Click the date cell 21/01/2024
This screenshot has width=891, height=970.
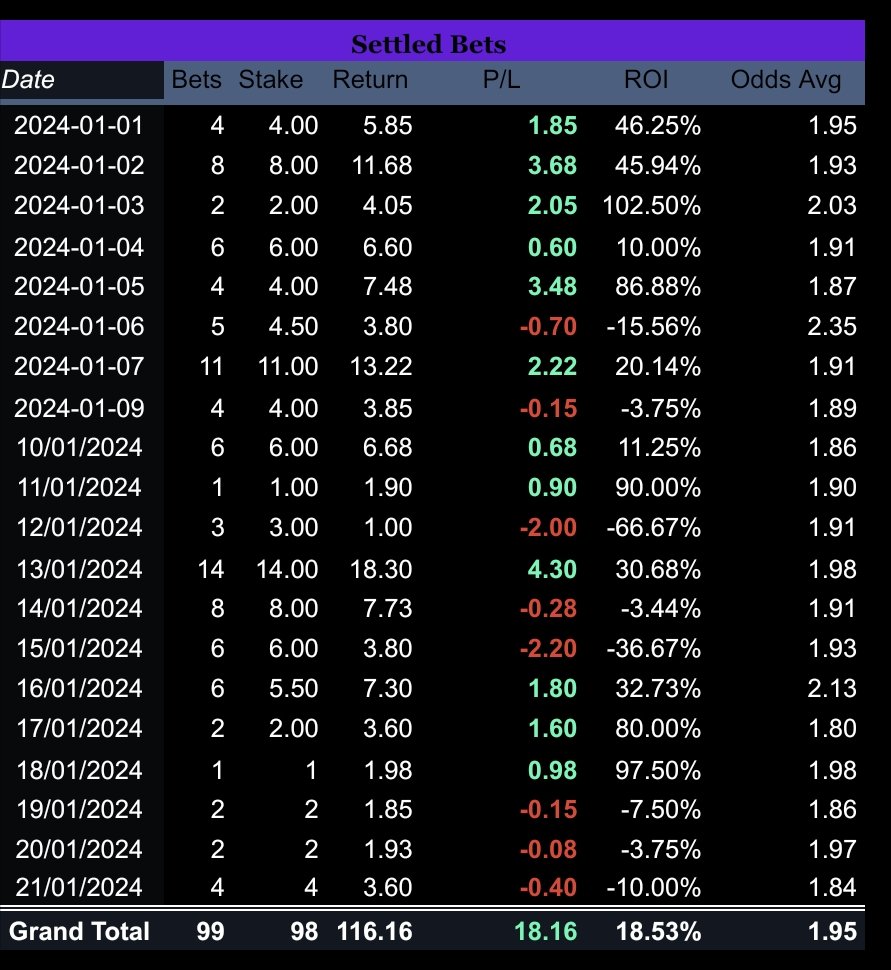pos(79,887)
